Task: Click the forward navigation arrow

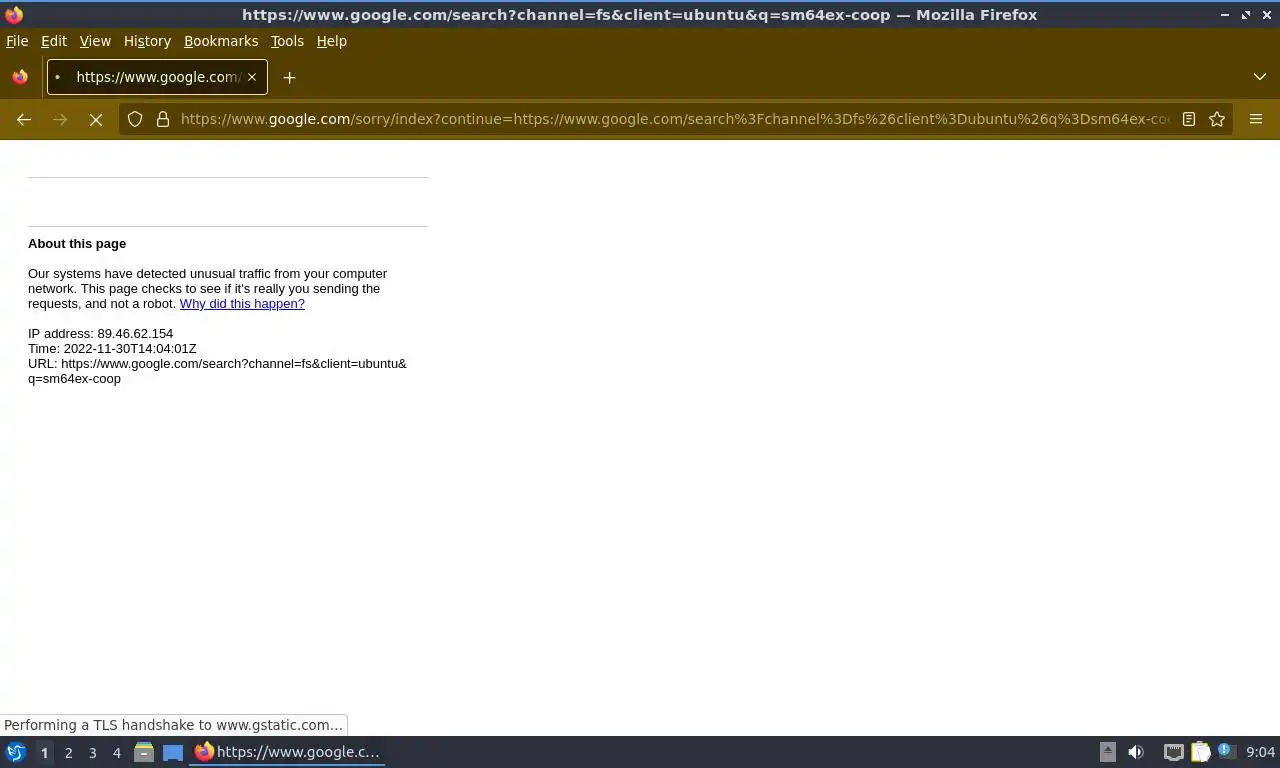Action: click(x=60, y=119)
